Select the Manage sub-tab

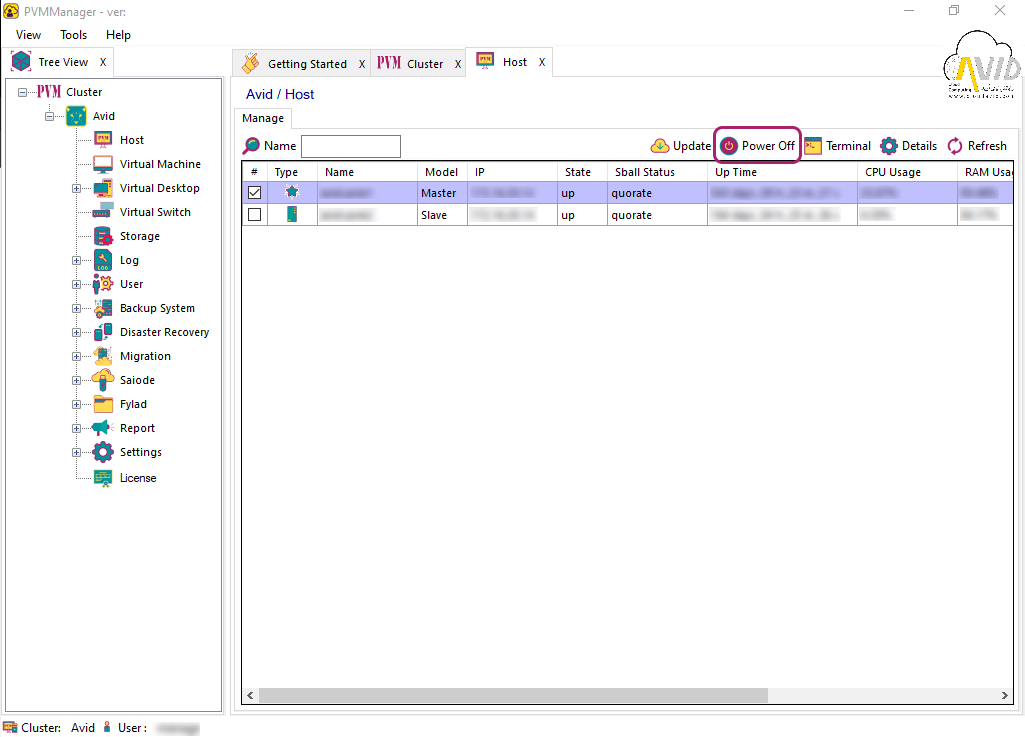263,118
